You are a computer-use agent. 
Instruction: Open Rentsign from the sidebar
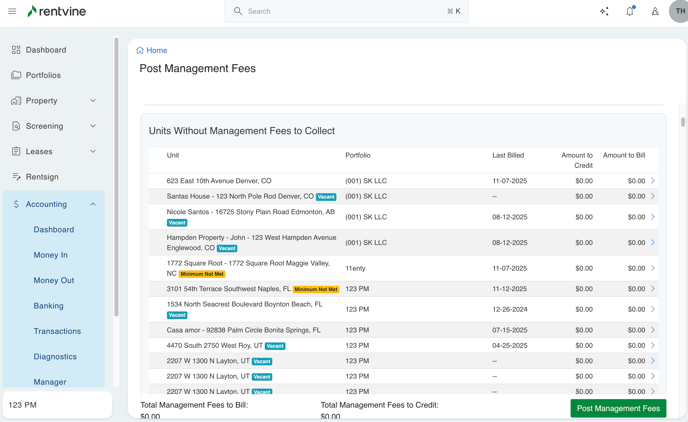(x=42, y=177)
